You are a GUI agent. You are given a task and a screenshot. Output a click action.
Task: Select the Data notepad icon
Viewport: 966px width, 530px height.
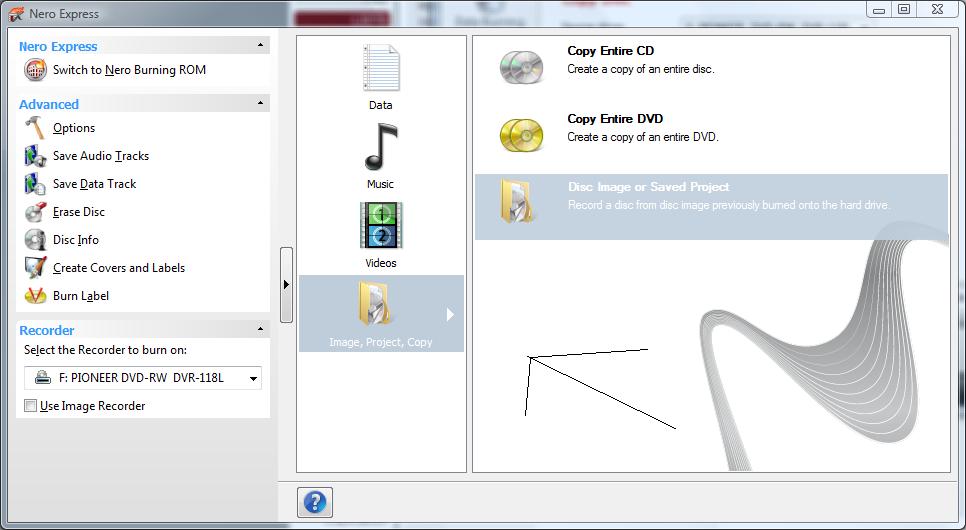(381, 68)
